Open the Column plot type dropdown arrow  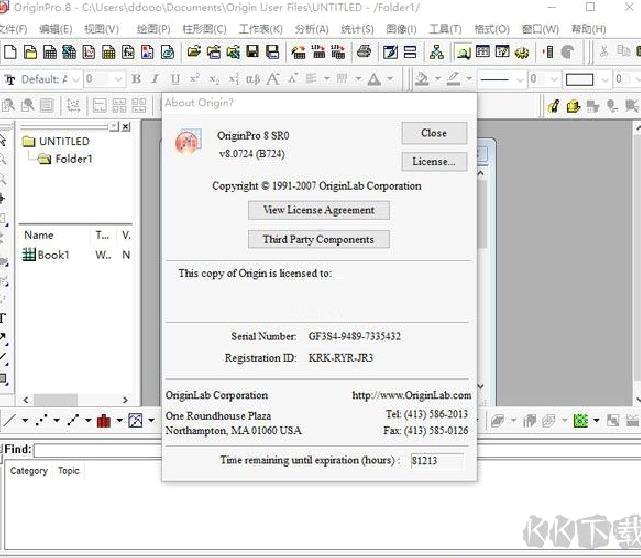point(119,420)
